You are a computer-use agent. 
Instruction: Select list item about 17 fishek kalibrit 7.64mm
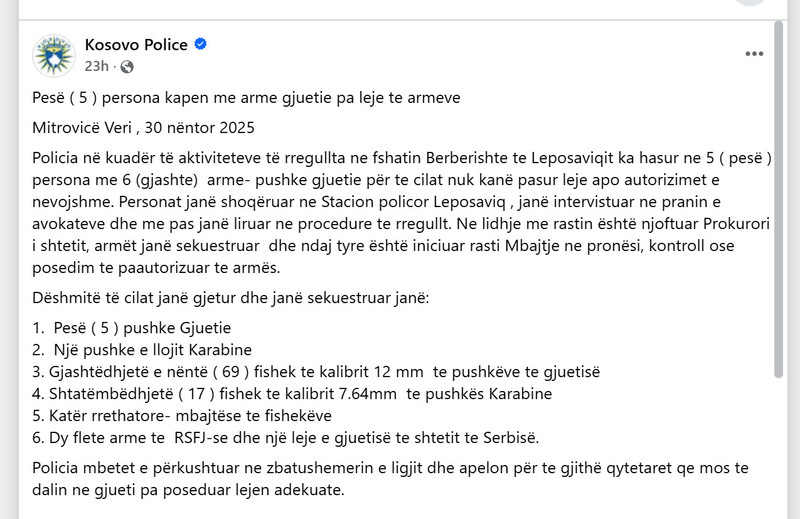click(292, 393)
